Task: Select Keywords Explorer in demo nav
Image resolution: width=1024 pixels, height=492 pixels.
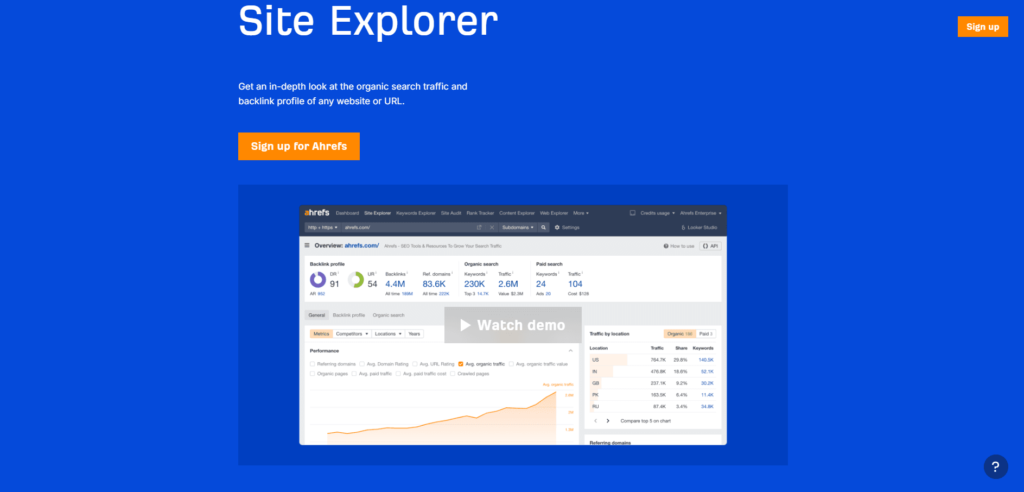Action: click(415, 213)
